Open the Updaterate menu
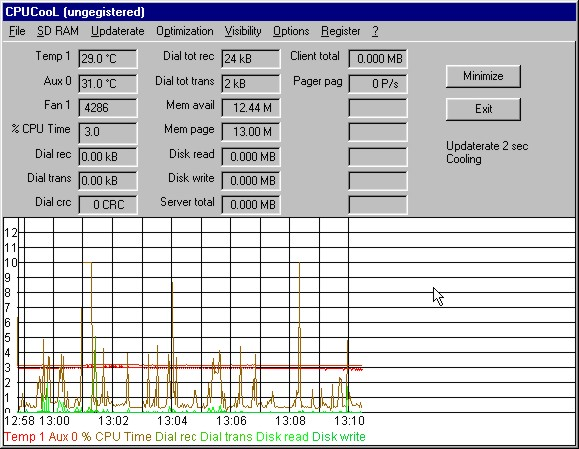Viewport: 579px width, 449px height. (x=117, y=31)
